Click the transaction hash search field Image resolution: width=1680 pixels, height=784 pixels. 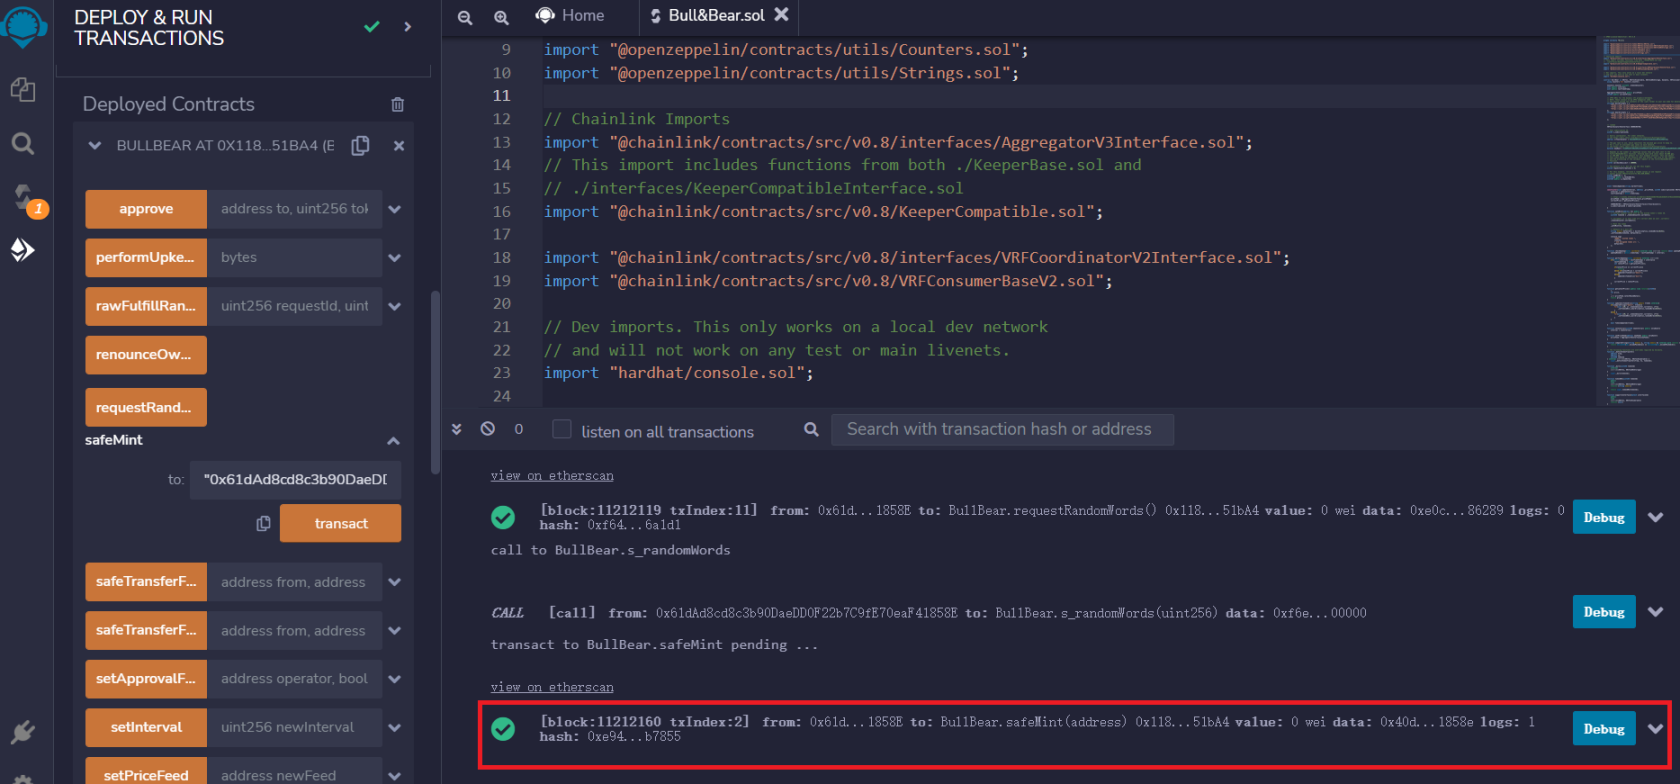tap(1001, 430)
